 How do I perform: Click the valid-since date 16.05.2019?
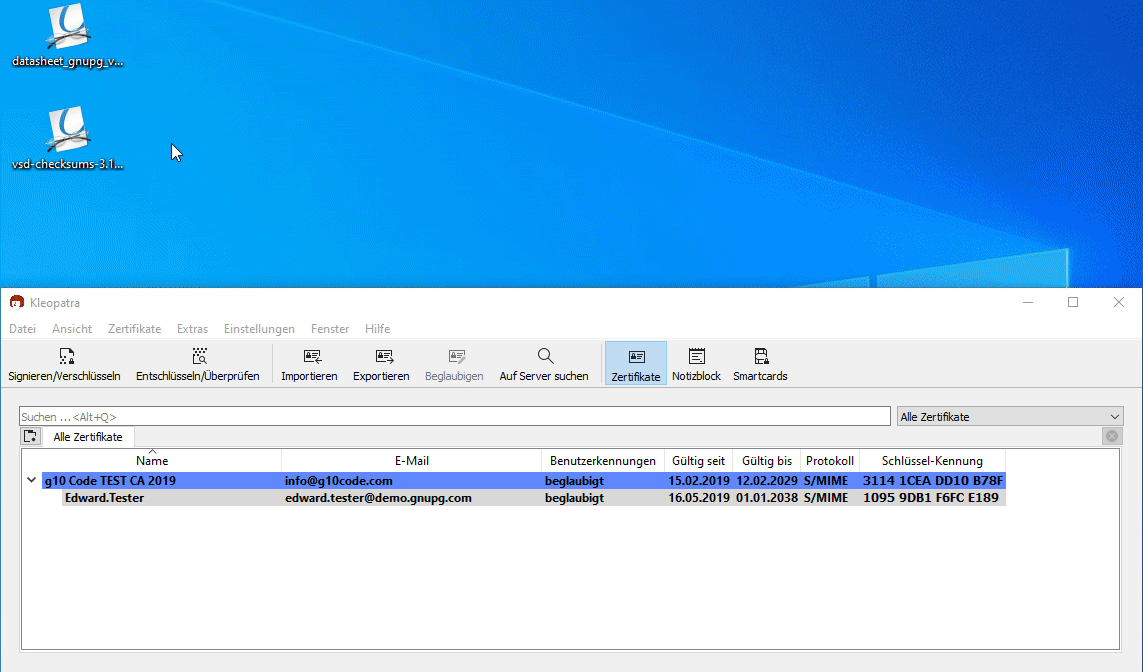click(699, 498)
